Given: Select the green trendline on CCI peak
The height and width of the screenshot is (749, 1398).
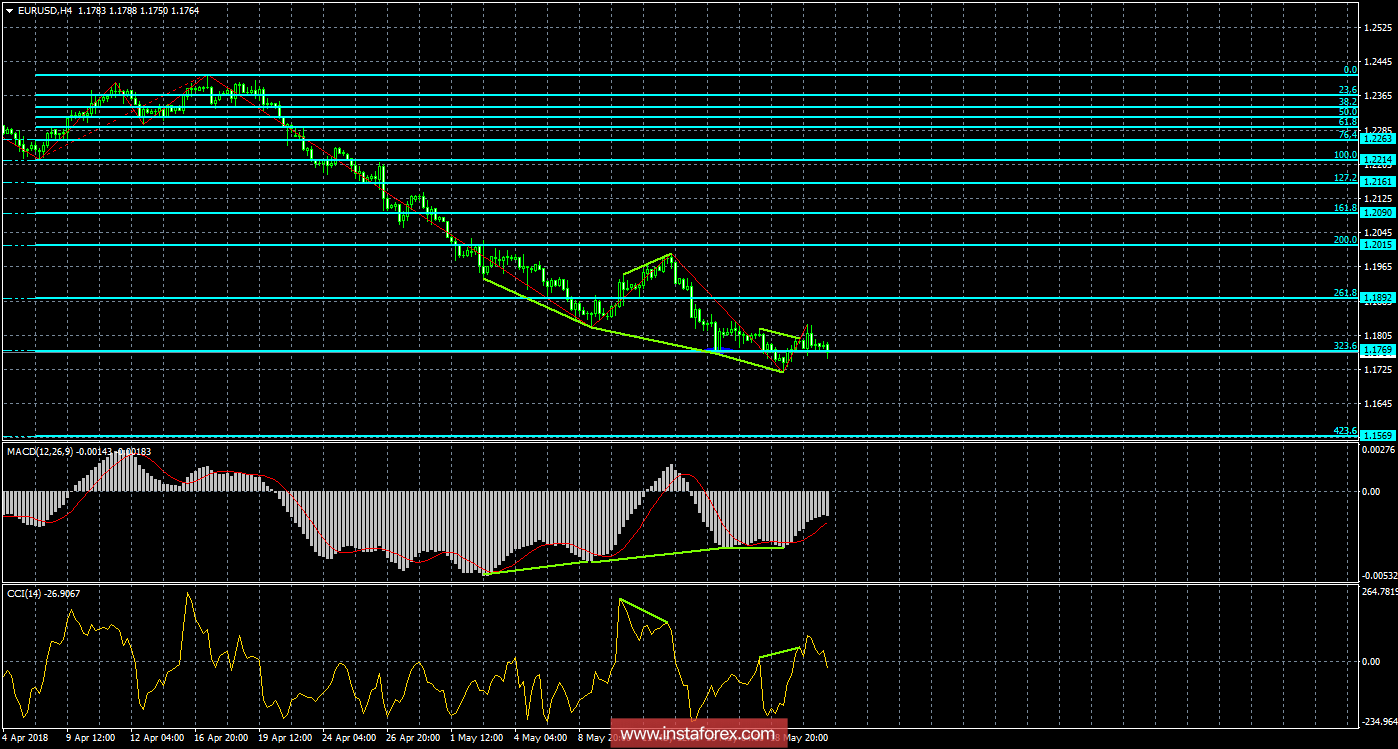Looking at the screenshot, I should coord(644,611).
